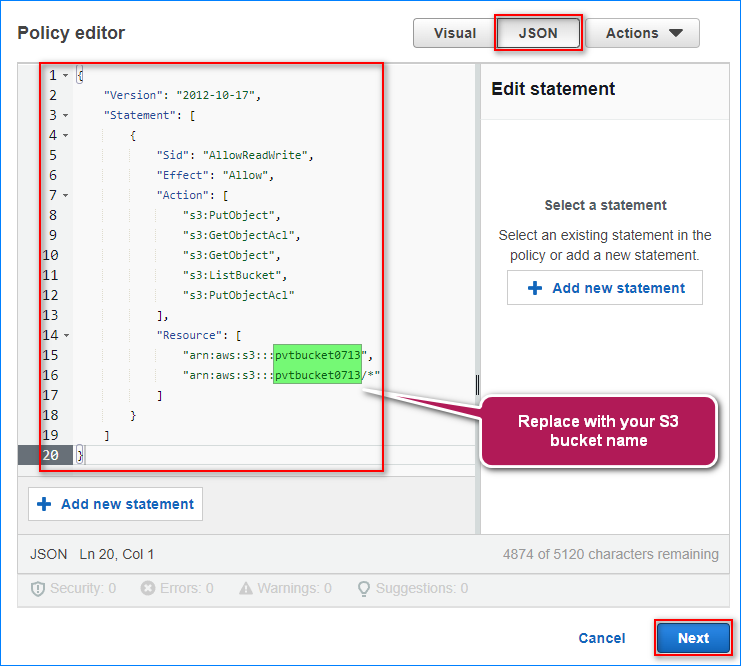This screenshot has height=666, width=741.
Task: Click the Cancel link
Action: click(x=601, y=638)
